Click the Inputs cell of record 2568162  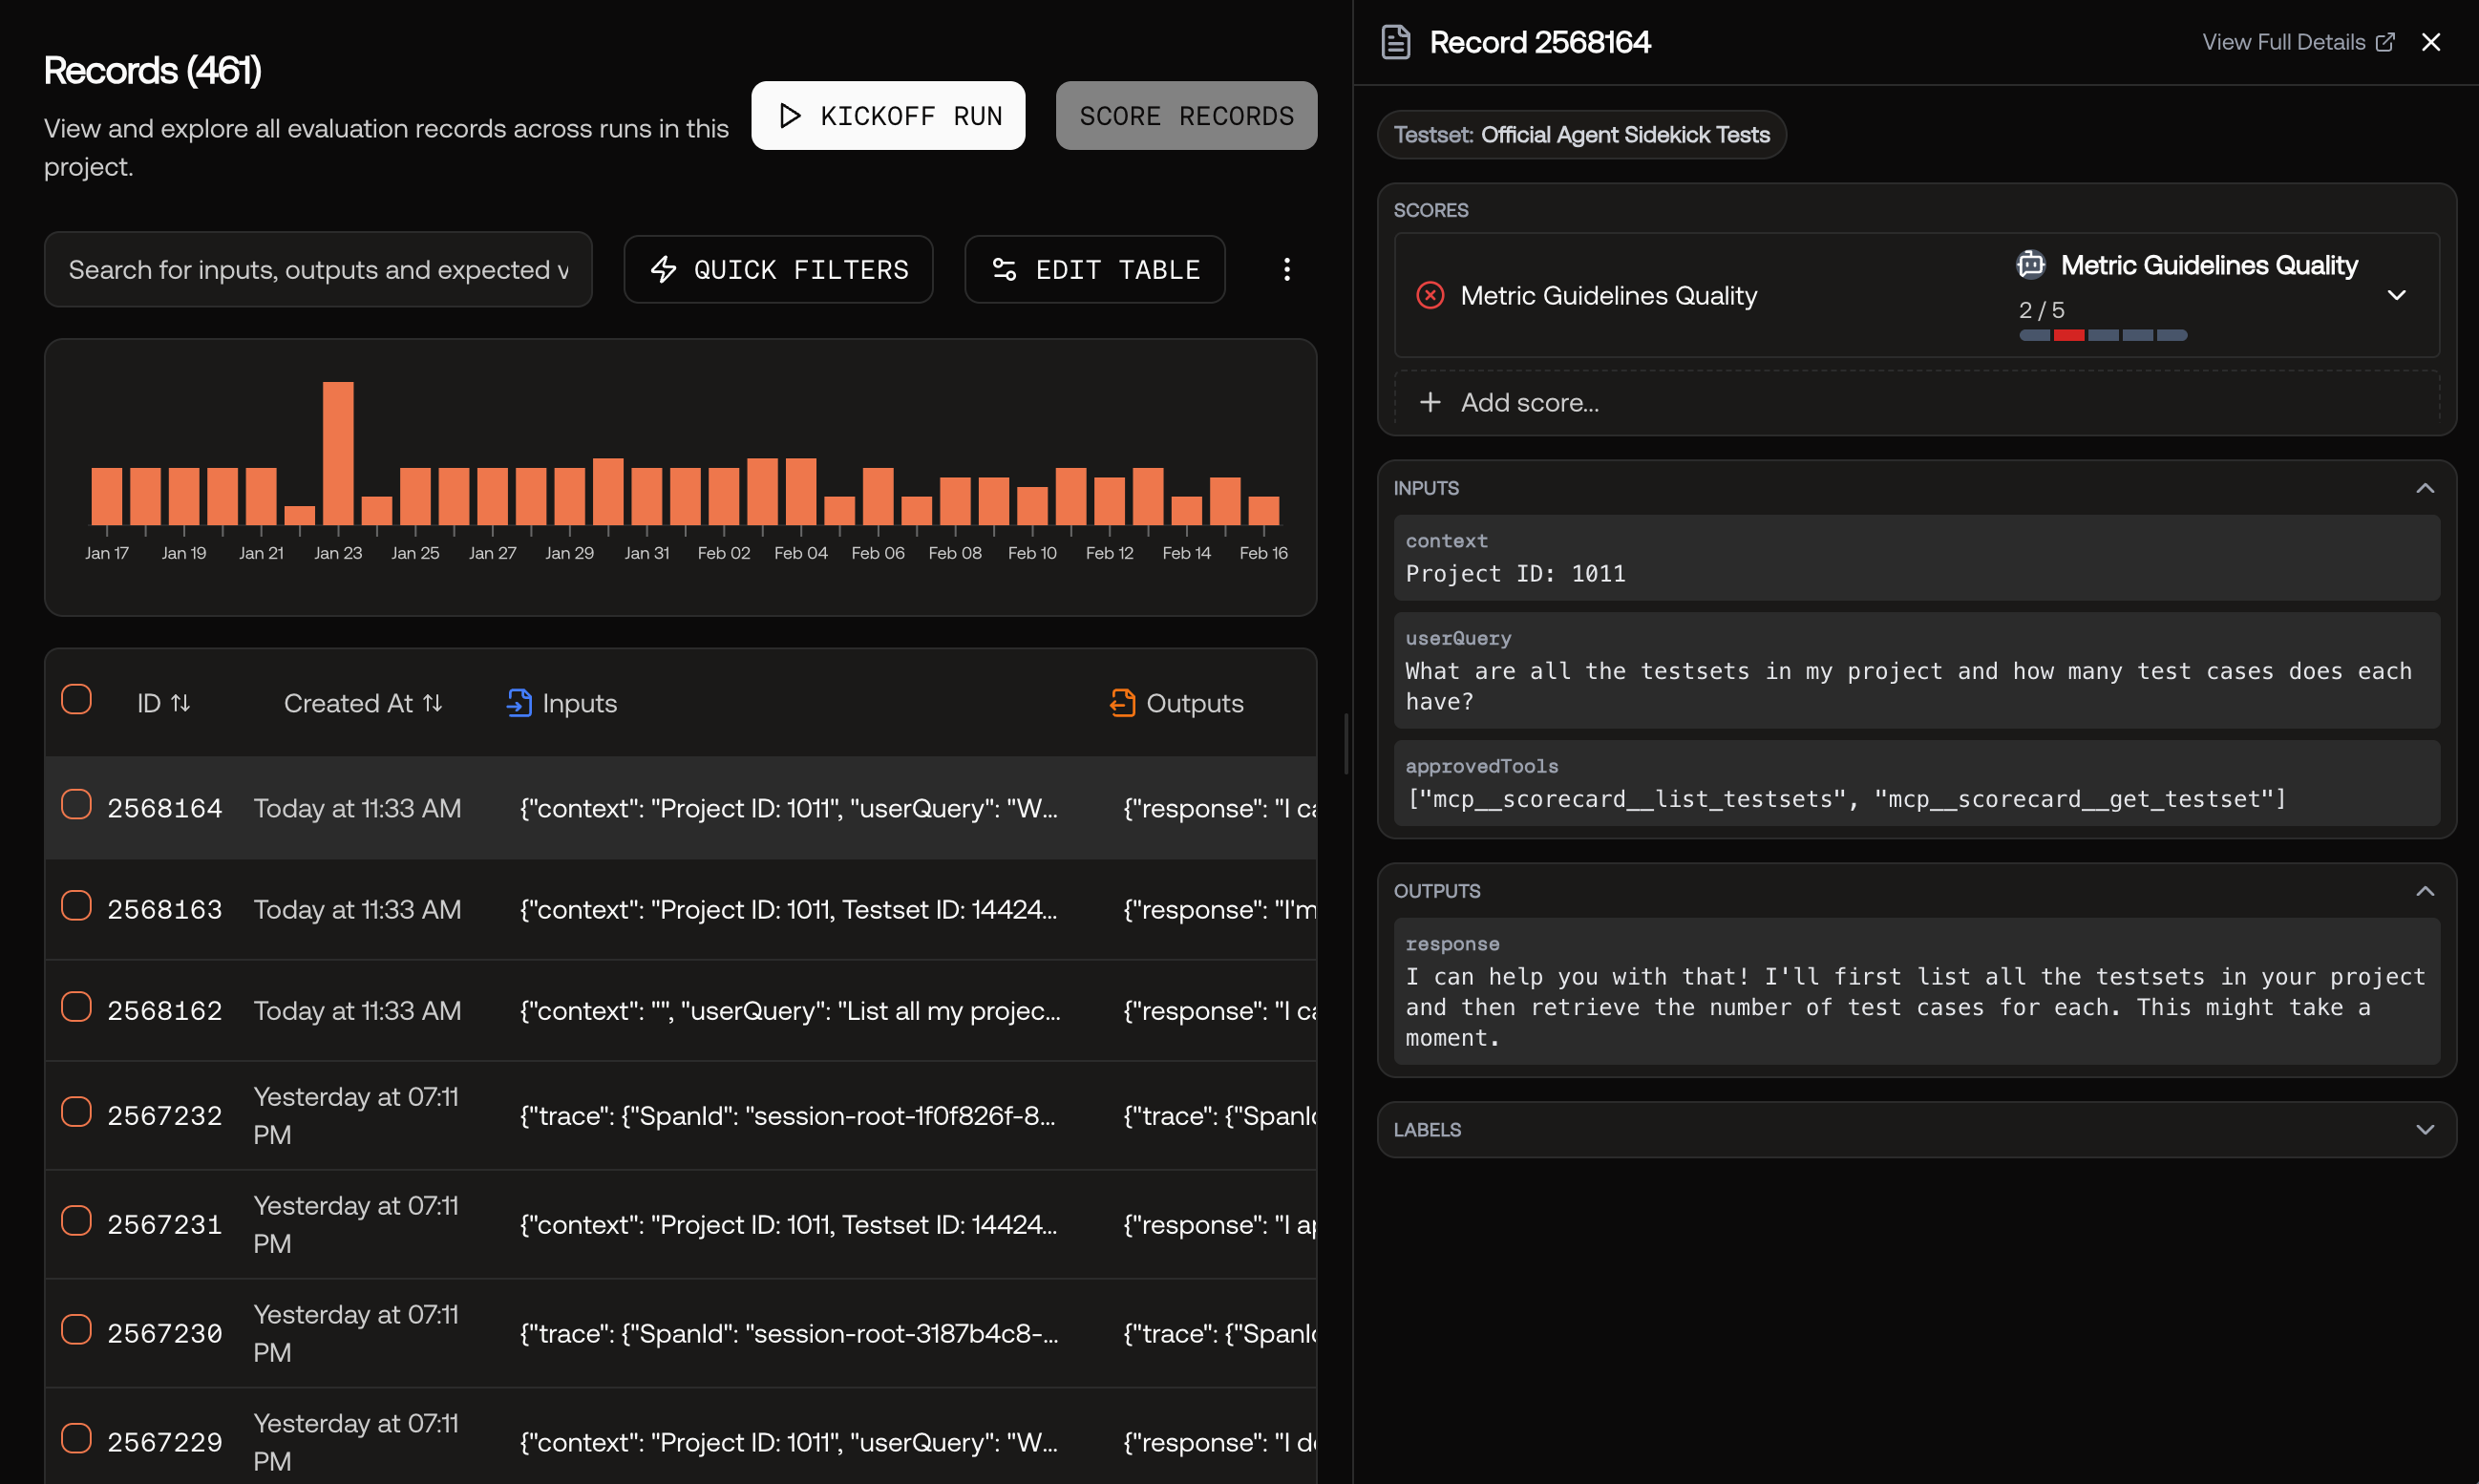click(790, 1010)
